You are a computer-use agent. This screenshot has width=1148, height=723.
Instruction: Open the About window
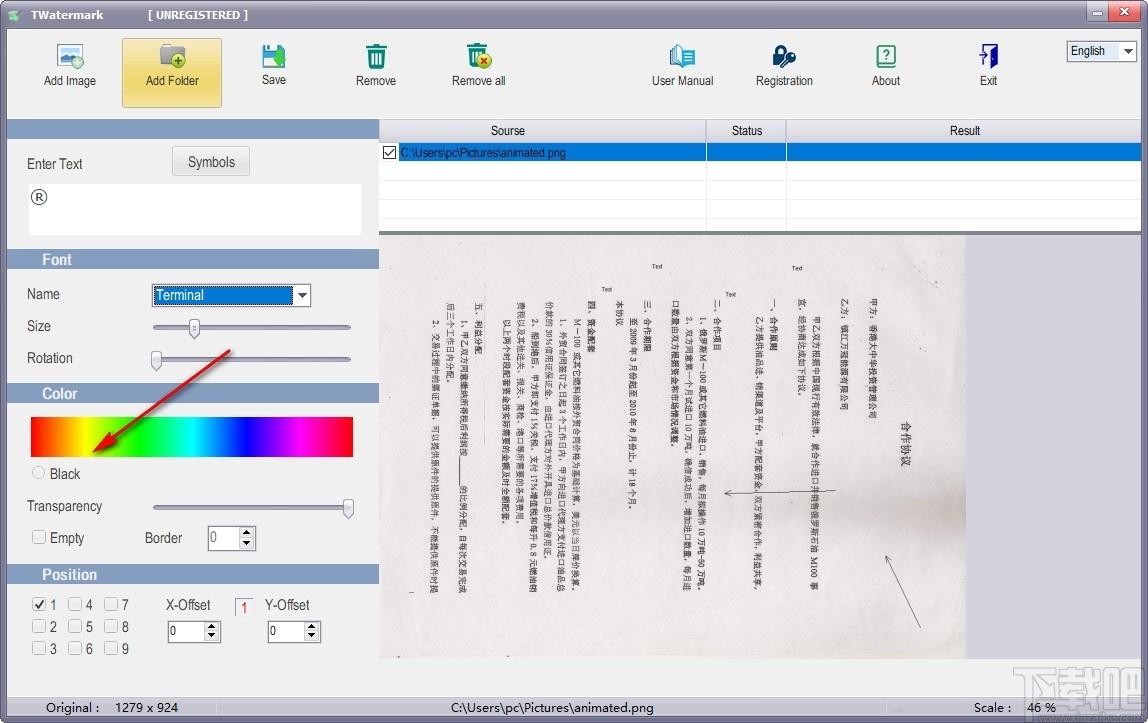(x=886, y=66)
